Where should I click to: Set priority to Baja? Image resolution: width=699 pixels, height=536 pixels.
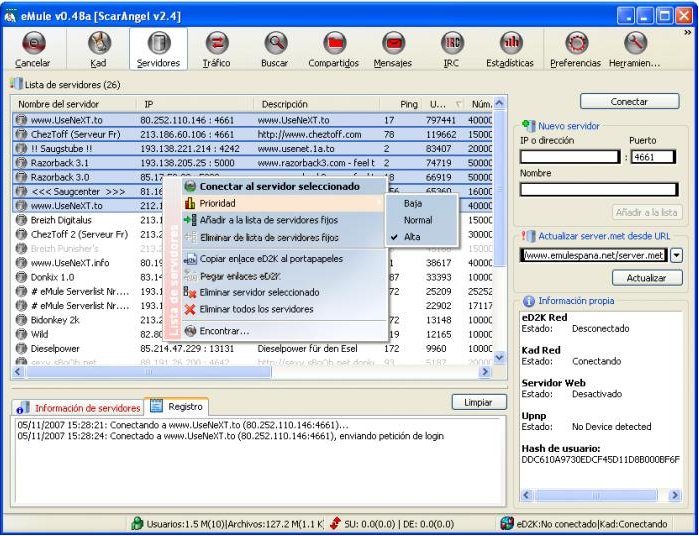(x=422, y=203)
